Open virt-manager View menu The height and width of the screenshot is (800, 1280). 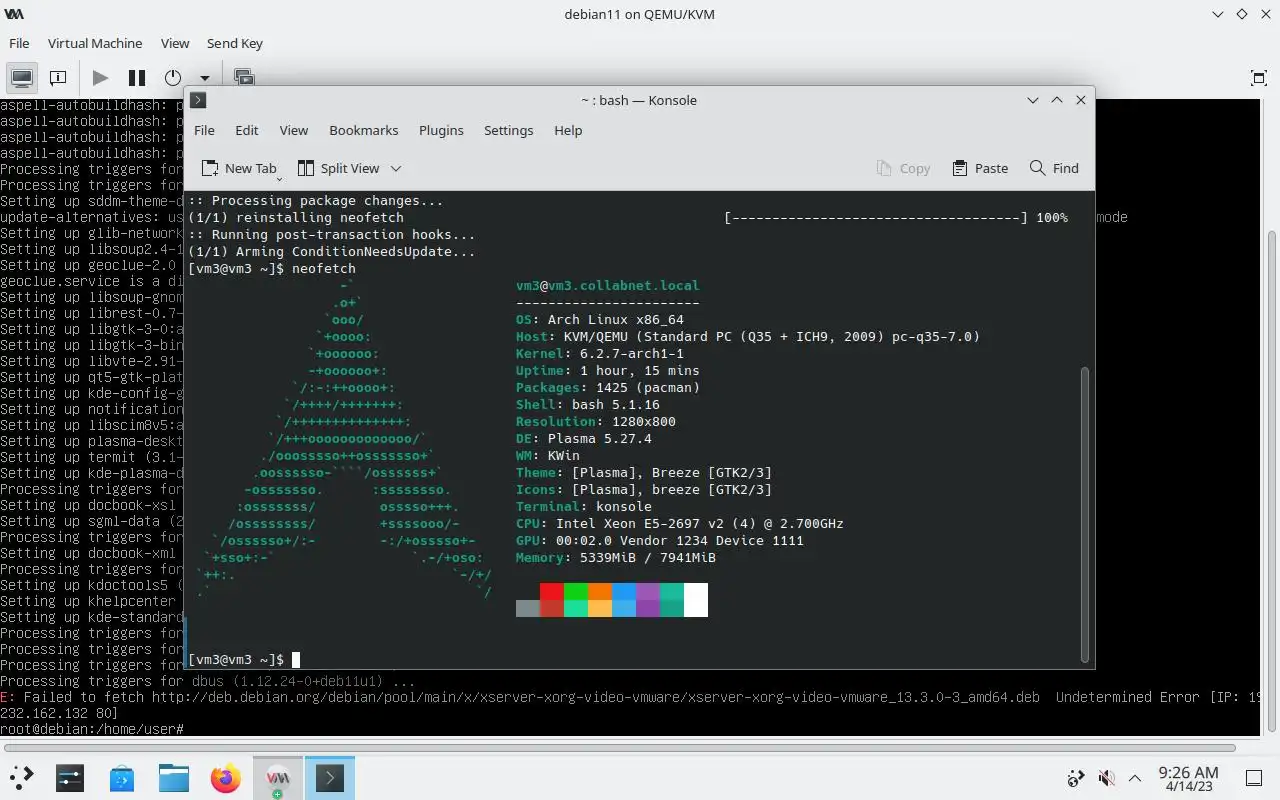(175, 43)
